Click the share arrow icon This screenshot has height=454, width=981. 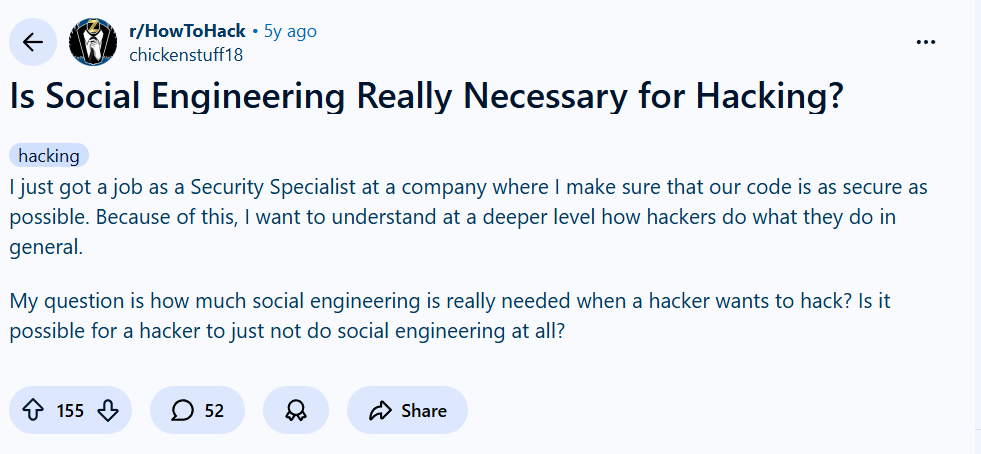(x=380, y=410)
